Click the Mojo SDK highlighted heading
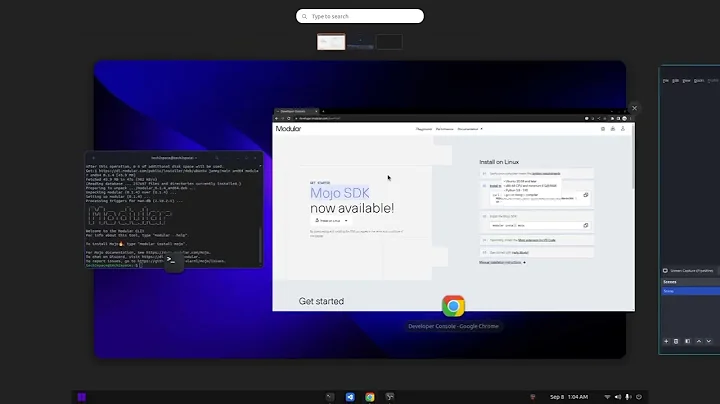This screenshot has height=404, width=720. [340, 193]
